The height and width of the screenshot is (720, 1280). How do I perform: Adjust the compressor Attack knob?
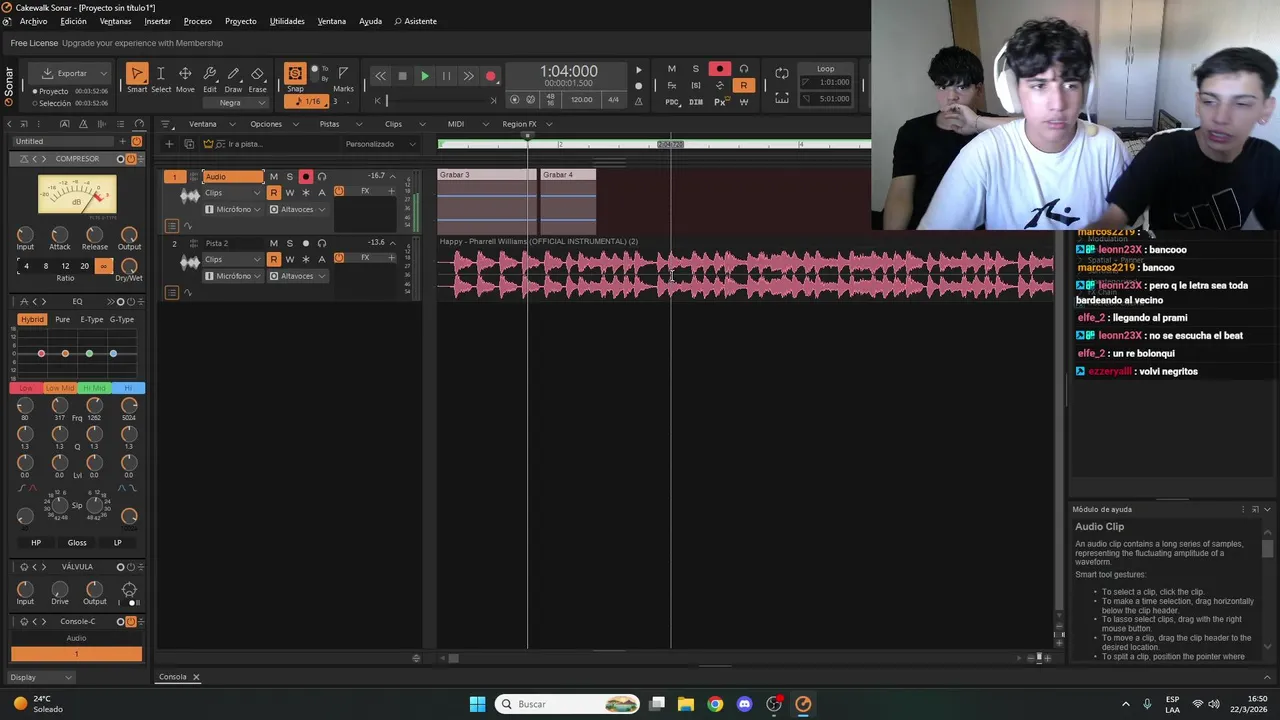point(60,234)
